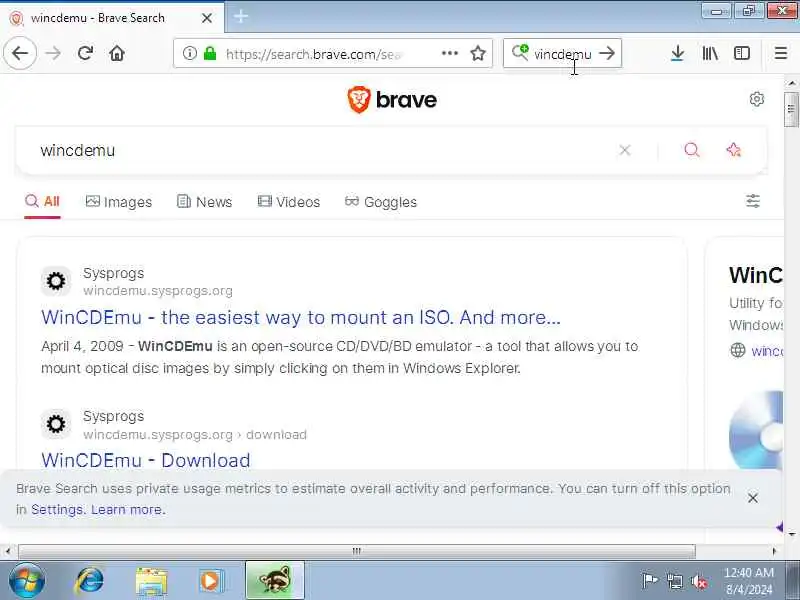Open page actions three-dot menu

(449, 53)
